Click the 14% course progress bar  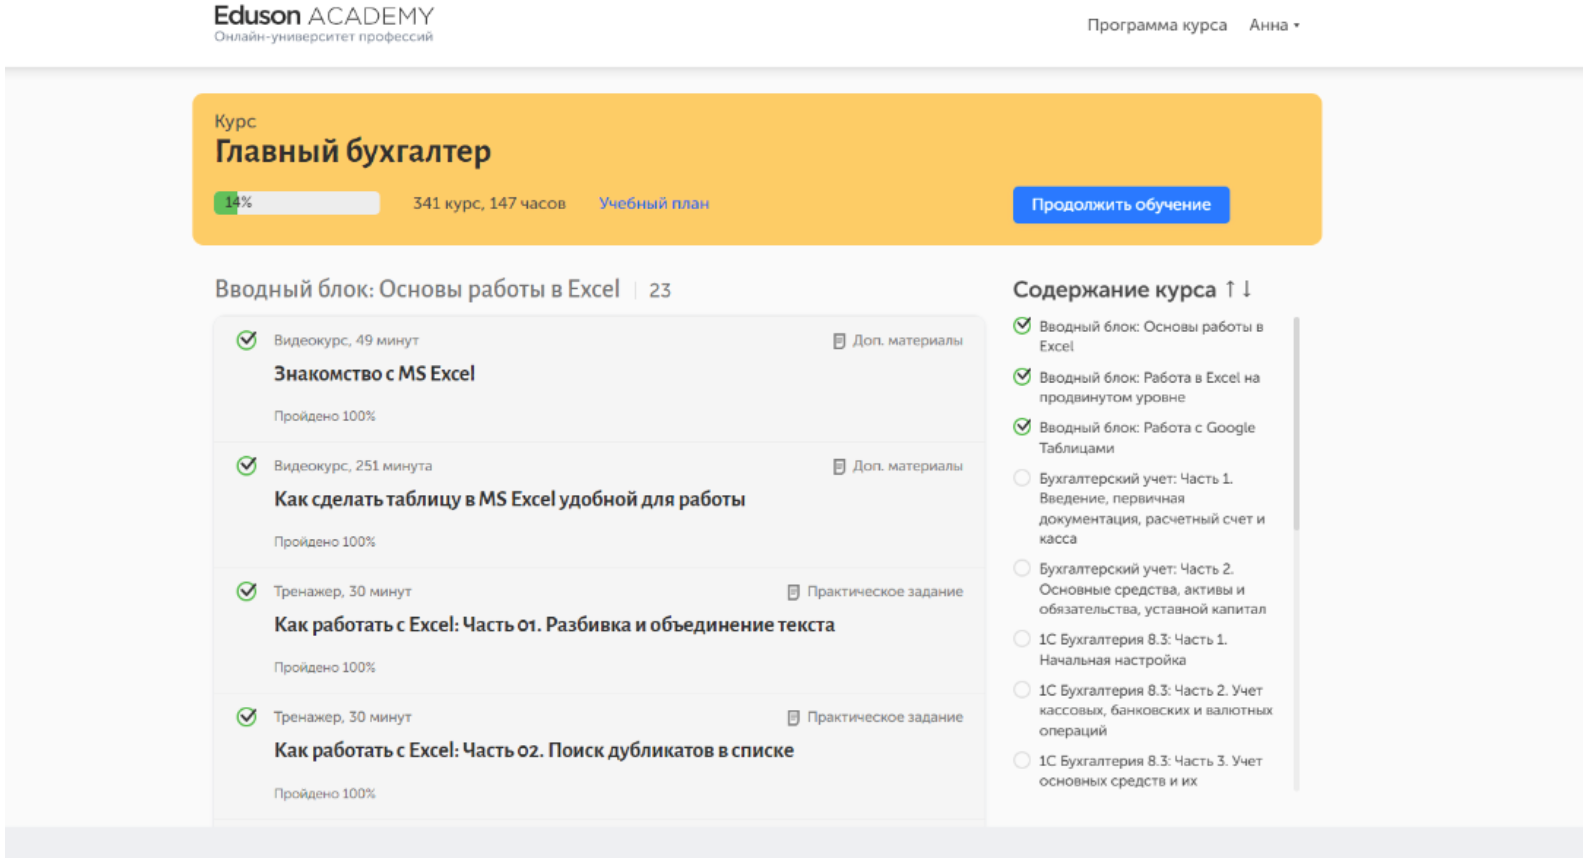[297, 203]
